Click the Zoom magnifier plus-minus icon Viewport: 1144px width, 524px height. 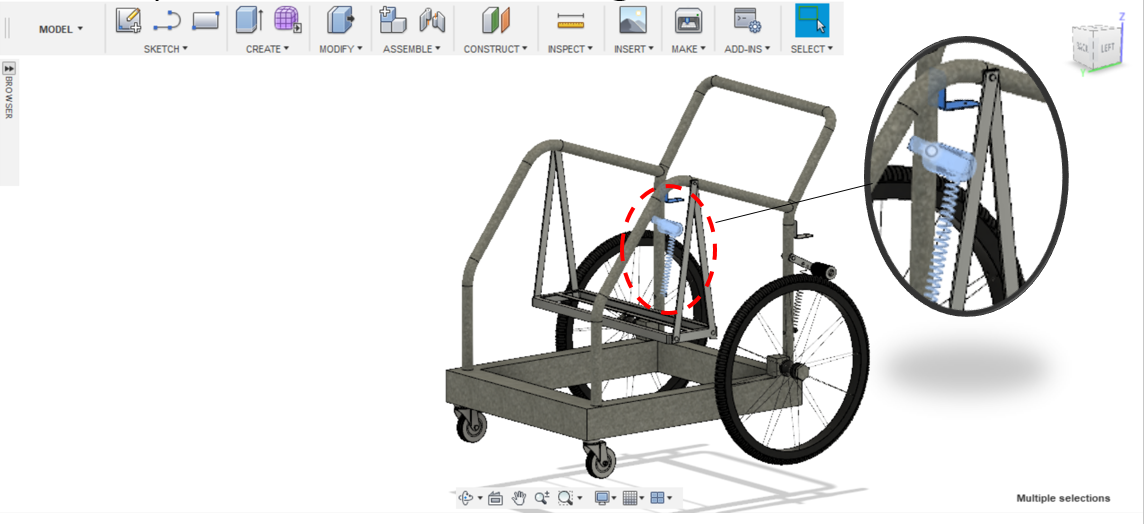pos(541,498)
